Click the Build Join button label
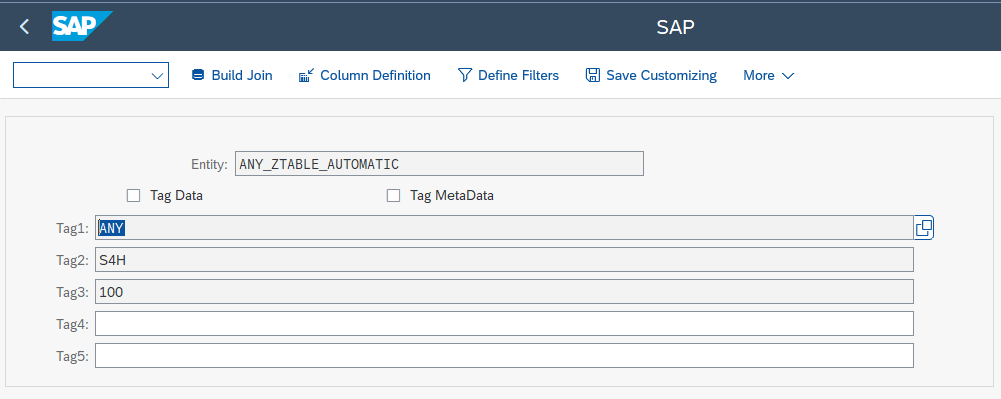This screenshot has width=1001, height=399. tap(242, 75)
